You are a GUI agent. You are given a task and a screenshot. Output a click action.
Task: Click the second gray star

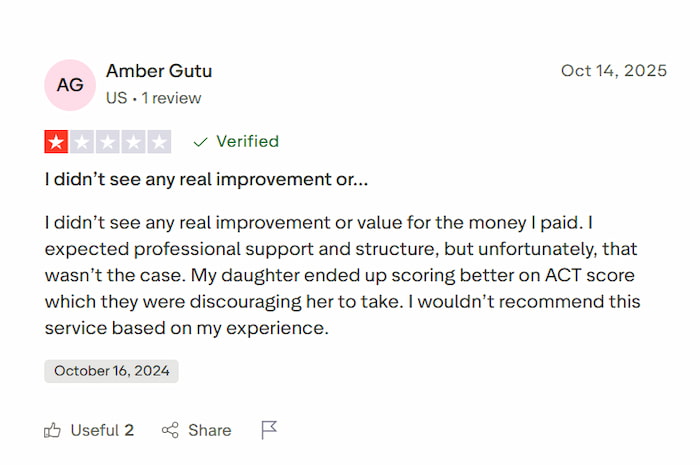[82, 142]
